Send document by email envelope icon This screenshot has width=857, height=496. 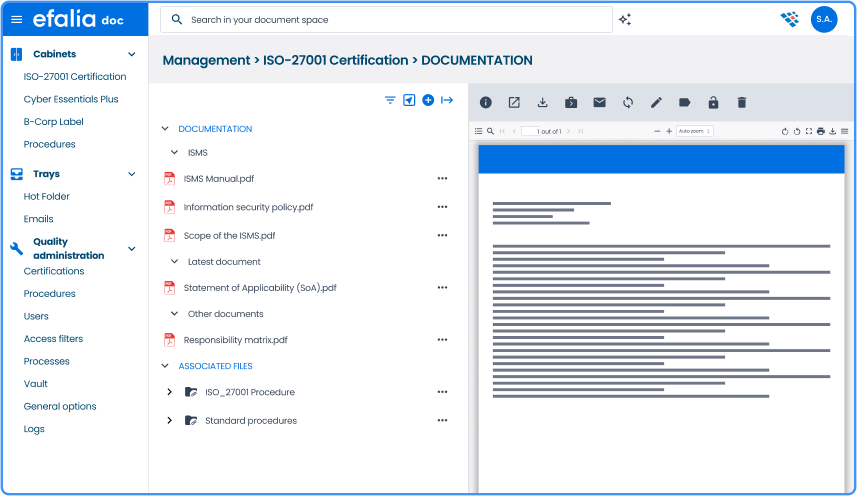[x=600, y=102]
